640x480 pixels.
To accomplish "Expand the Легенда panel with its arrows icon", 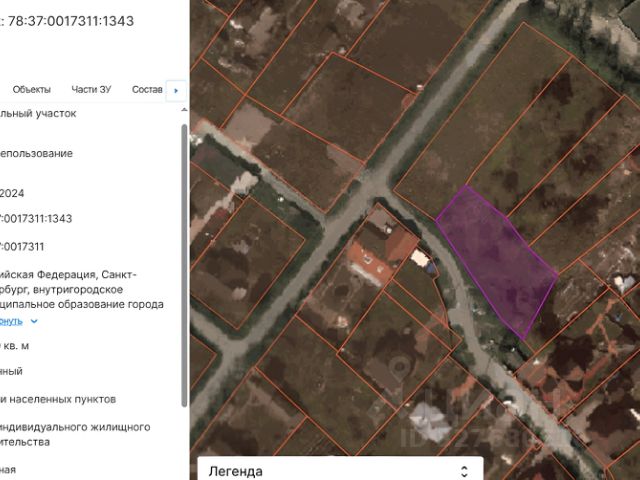I will [x=464, y=471].
